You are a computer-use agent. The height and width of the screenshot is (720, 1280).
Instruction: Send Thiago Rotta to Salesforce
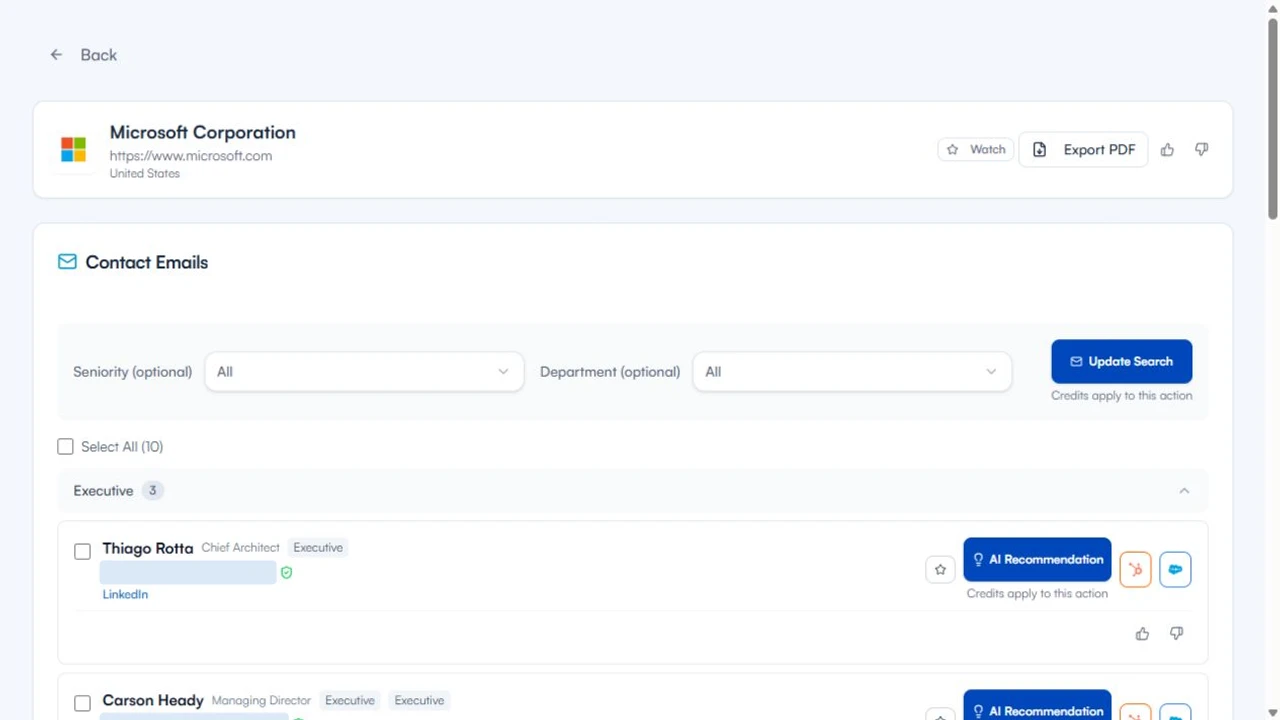coord(1175,569)
